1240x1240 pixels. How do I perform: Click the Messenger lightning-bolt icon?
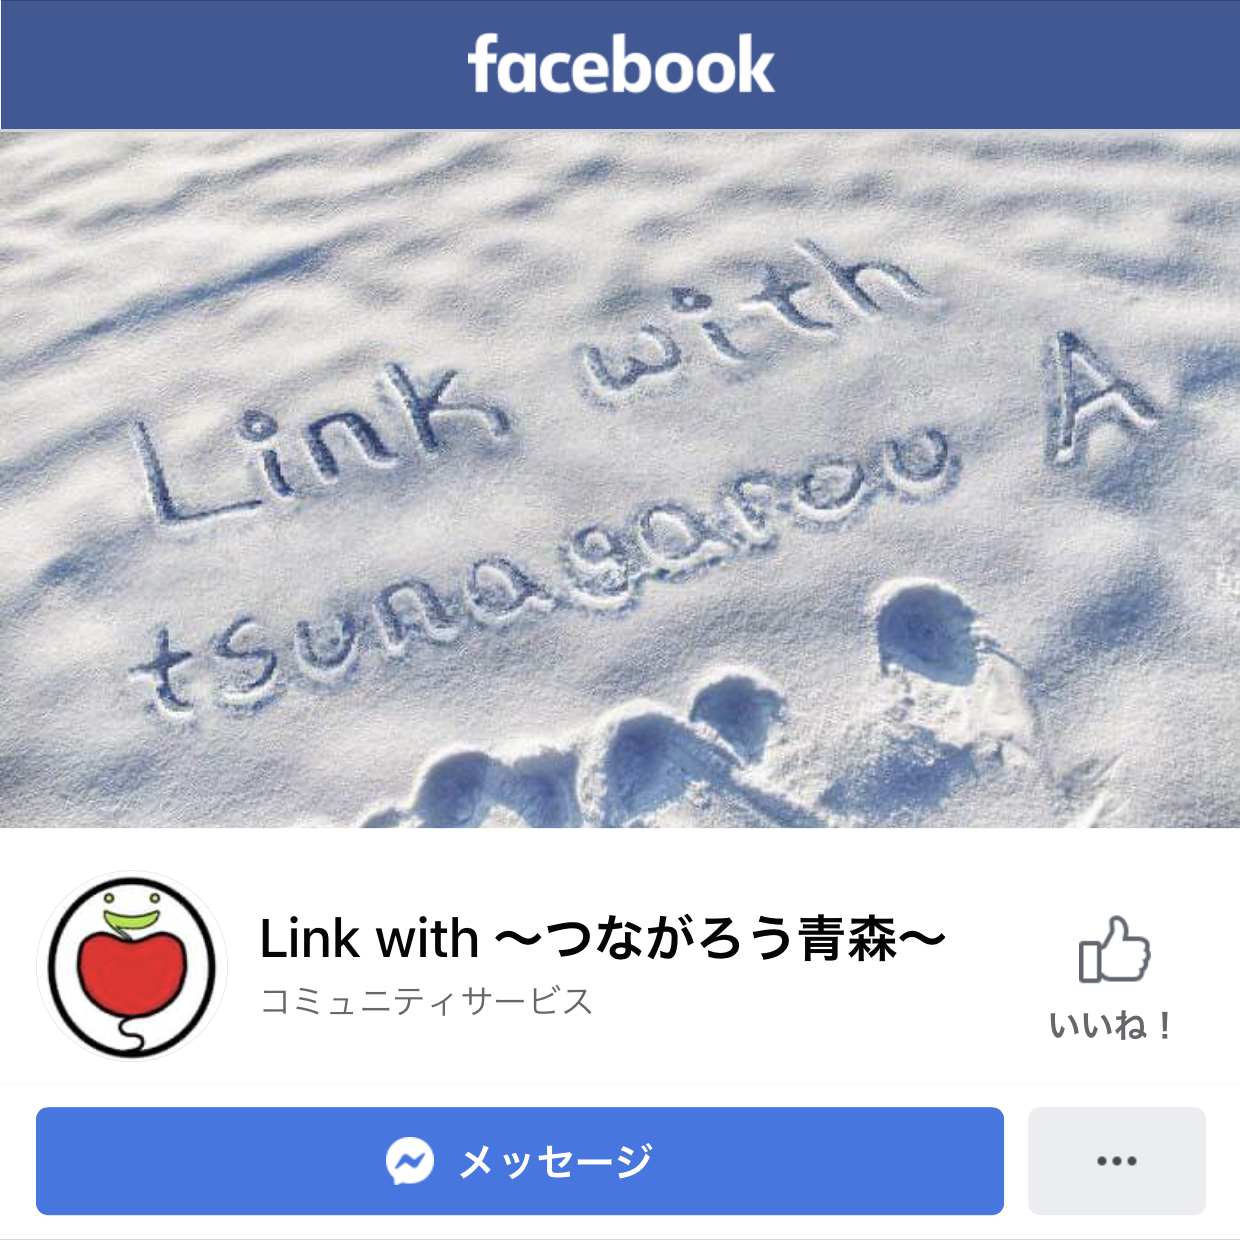410,1161
